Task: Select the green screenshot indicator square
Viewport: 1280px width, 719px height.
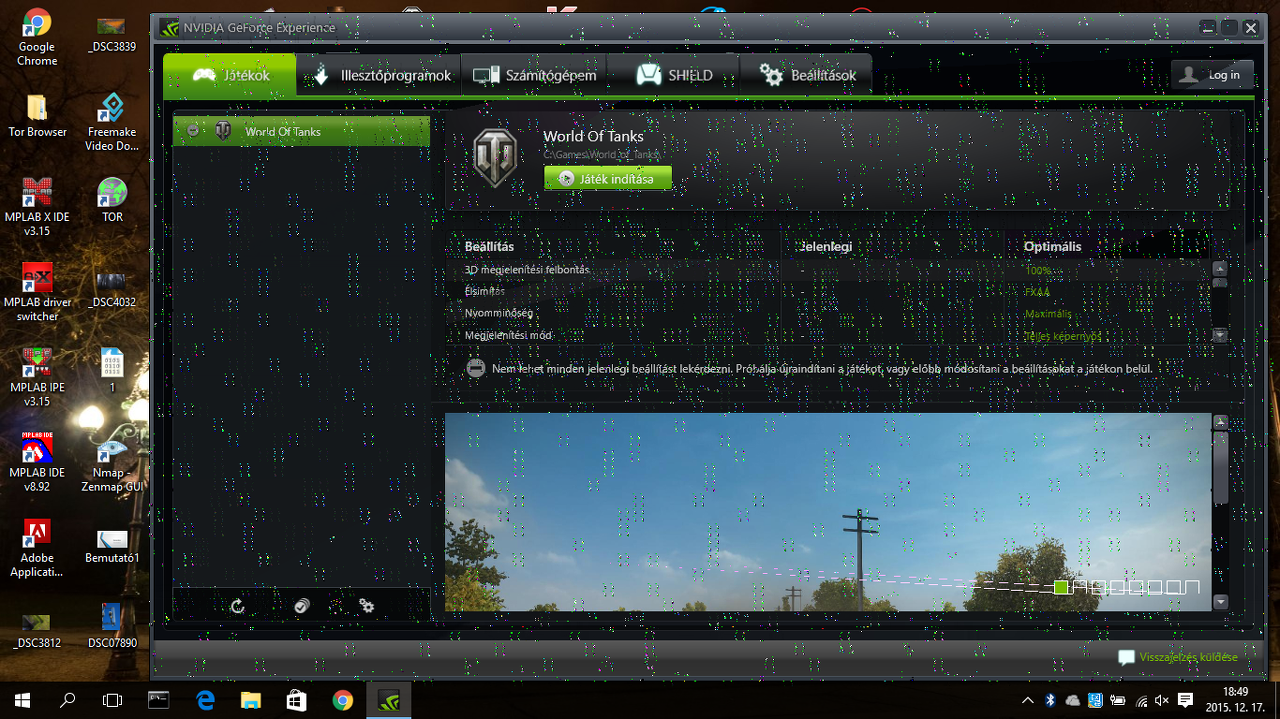Action: point(1061,587)
